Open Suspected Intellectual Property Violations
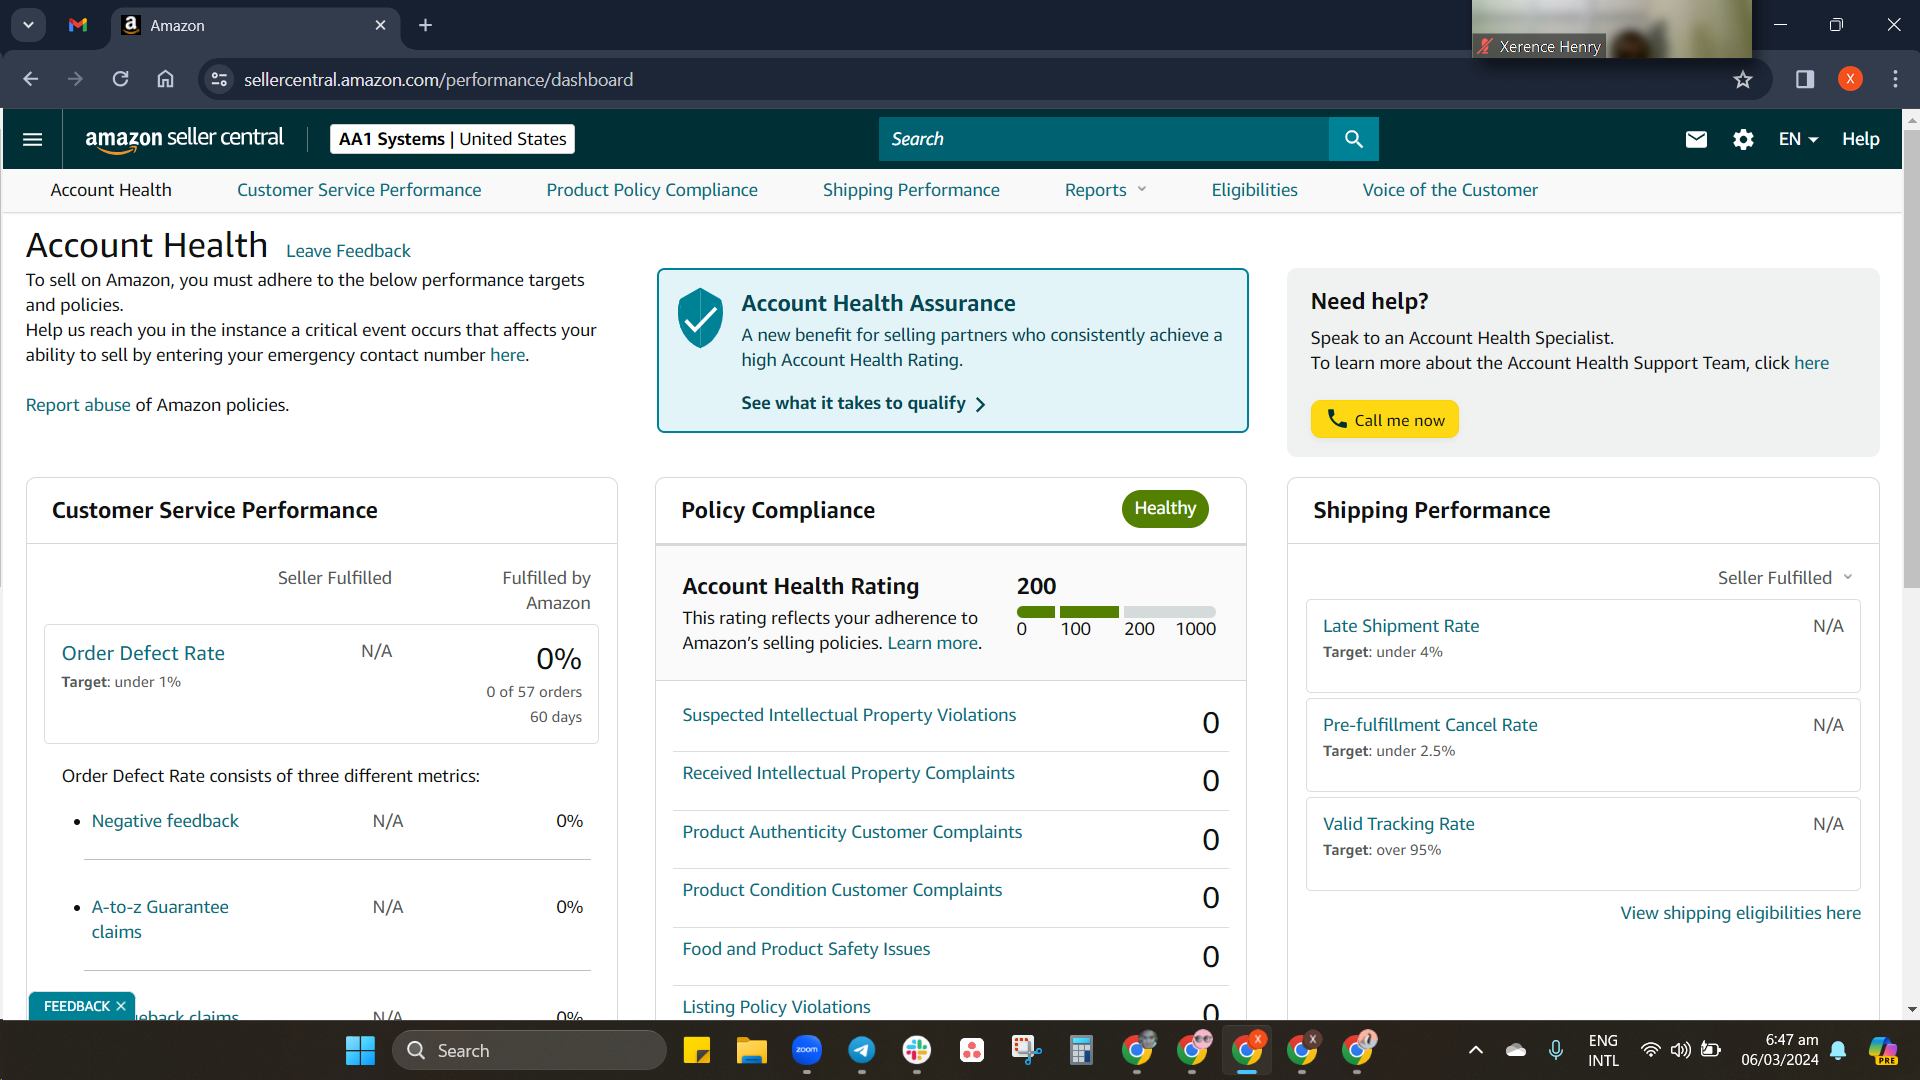 pos(849,715)
